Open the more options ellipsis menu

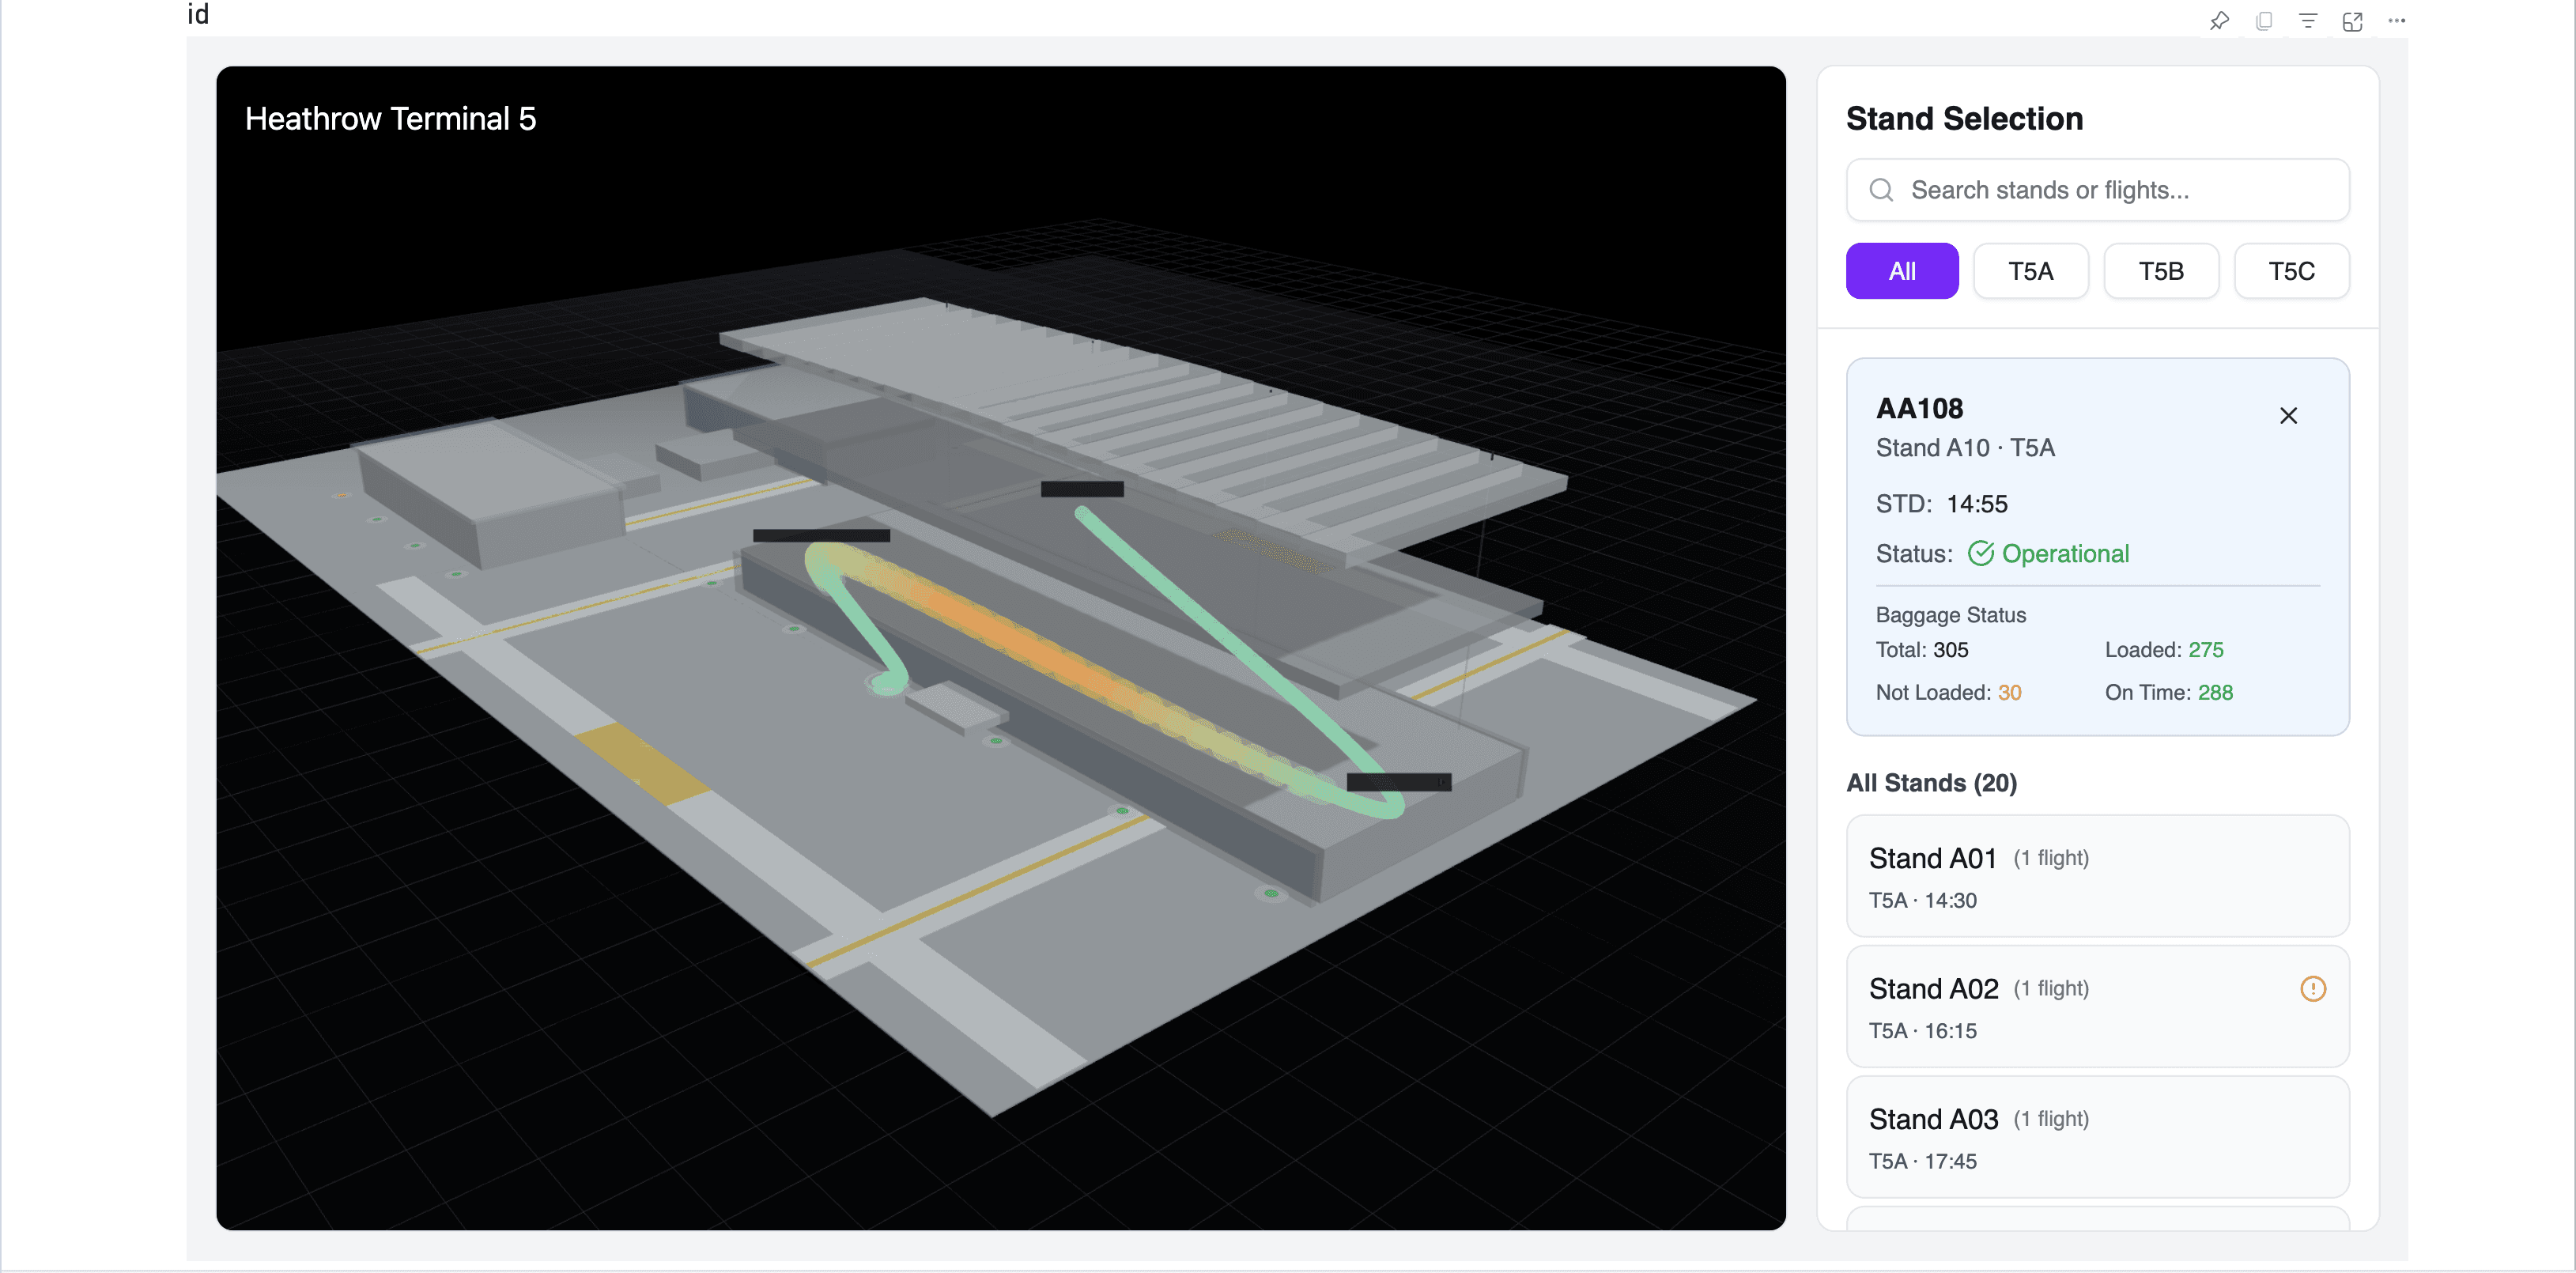tap(2397, 21)
